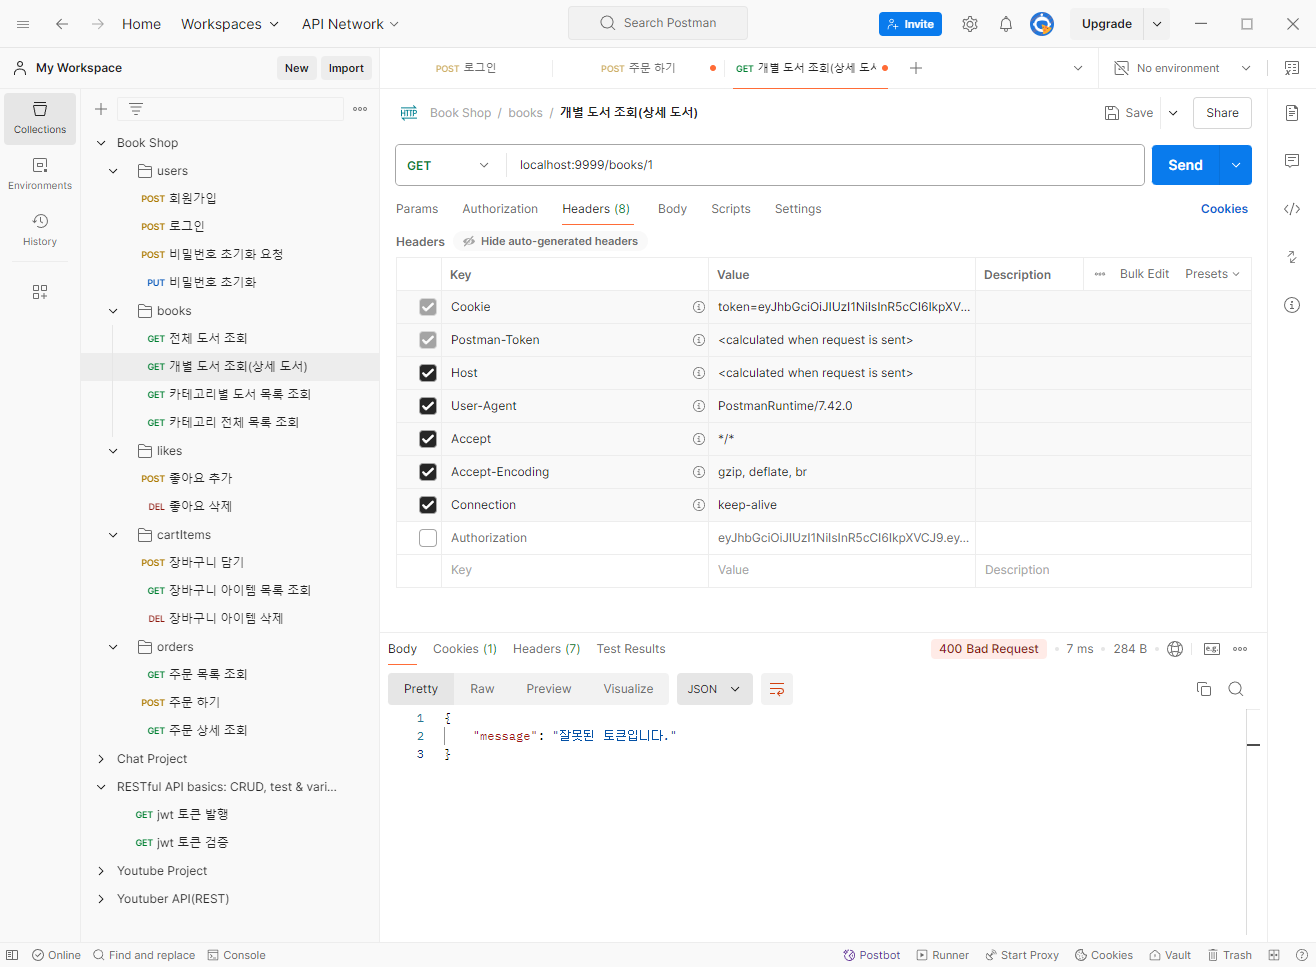1316x967 pixels.
Task: Switch to the Scripts tab
Action: (x=731, y=209)
